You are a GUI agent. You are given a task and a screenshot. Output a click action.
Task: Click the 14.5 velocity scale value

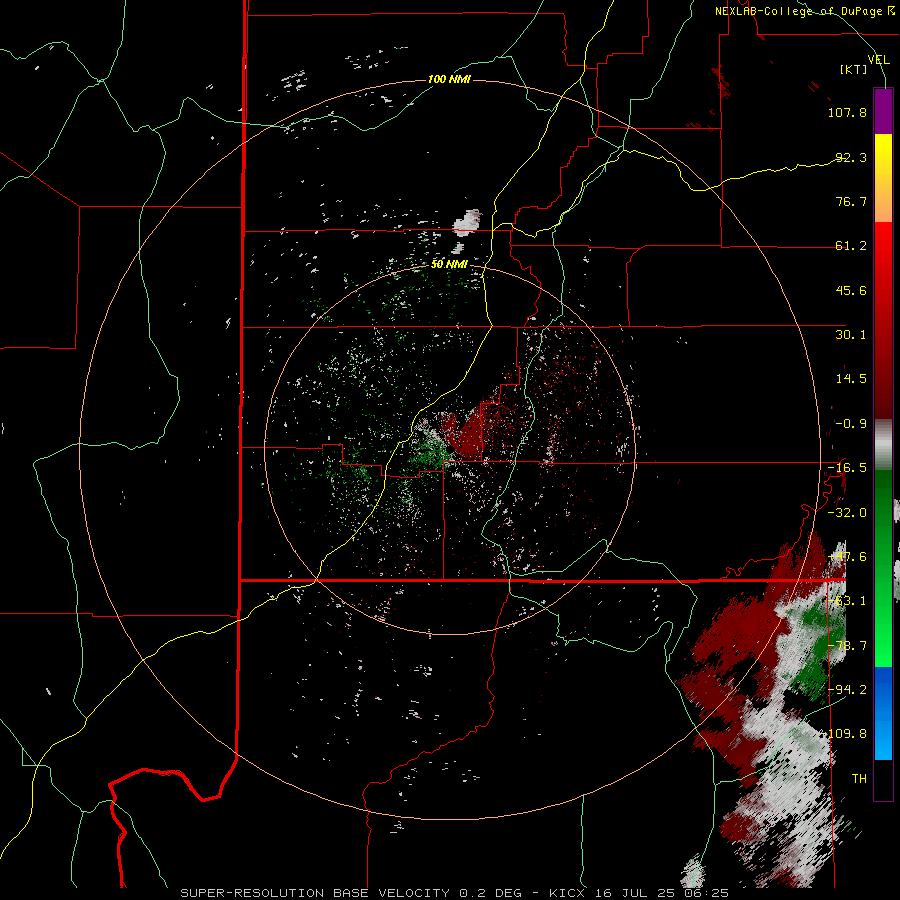coord(851,379)
